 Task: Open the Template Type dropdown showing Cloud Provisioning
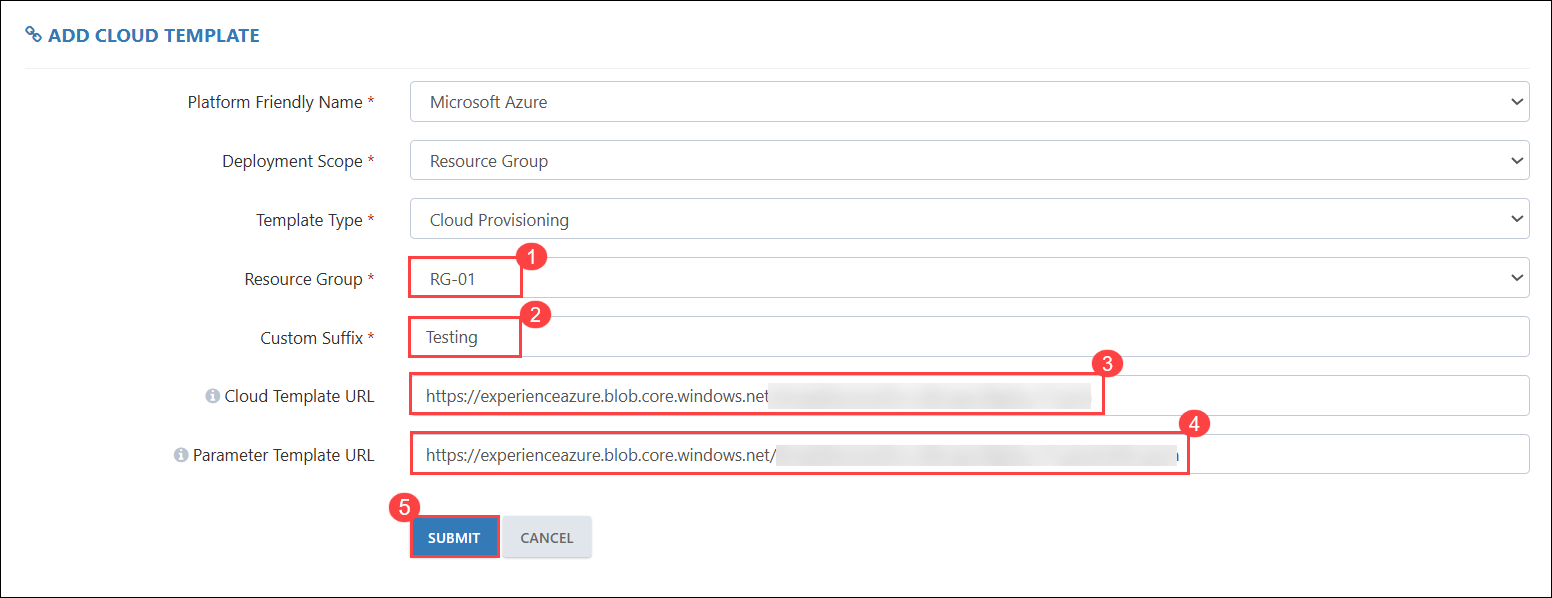pyautogui.click(x=969, y=219)
